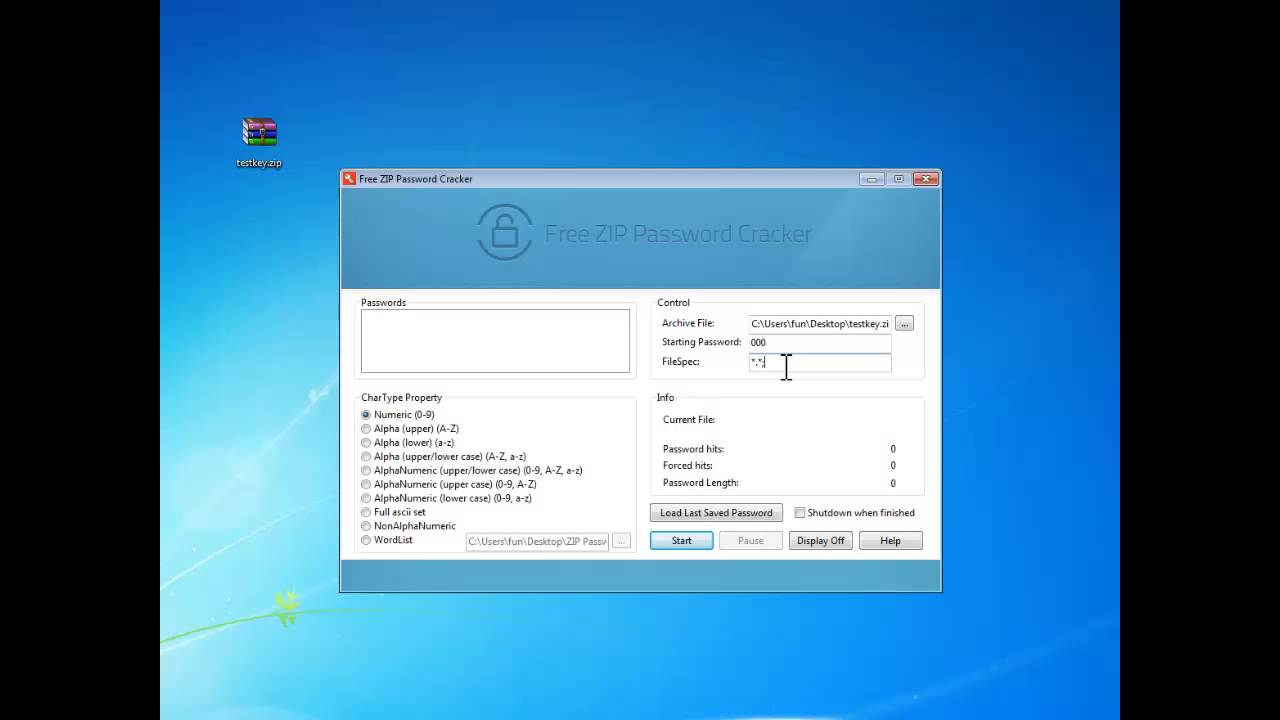
Task: Click Load Last Saved Password button
Action: (x=716, y=513)
